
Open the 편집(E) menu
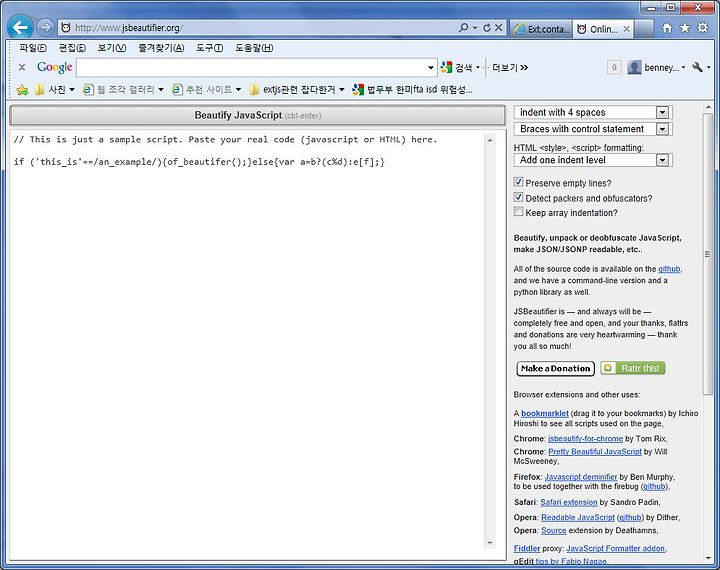(72, 48)
